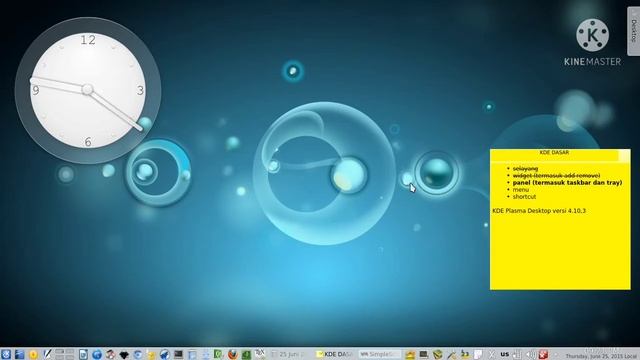Open the TeX editor icon in the panel

coord(260,353)
